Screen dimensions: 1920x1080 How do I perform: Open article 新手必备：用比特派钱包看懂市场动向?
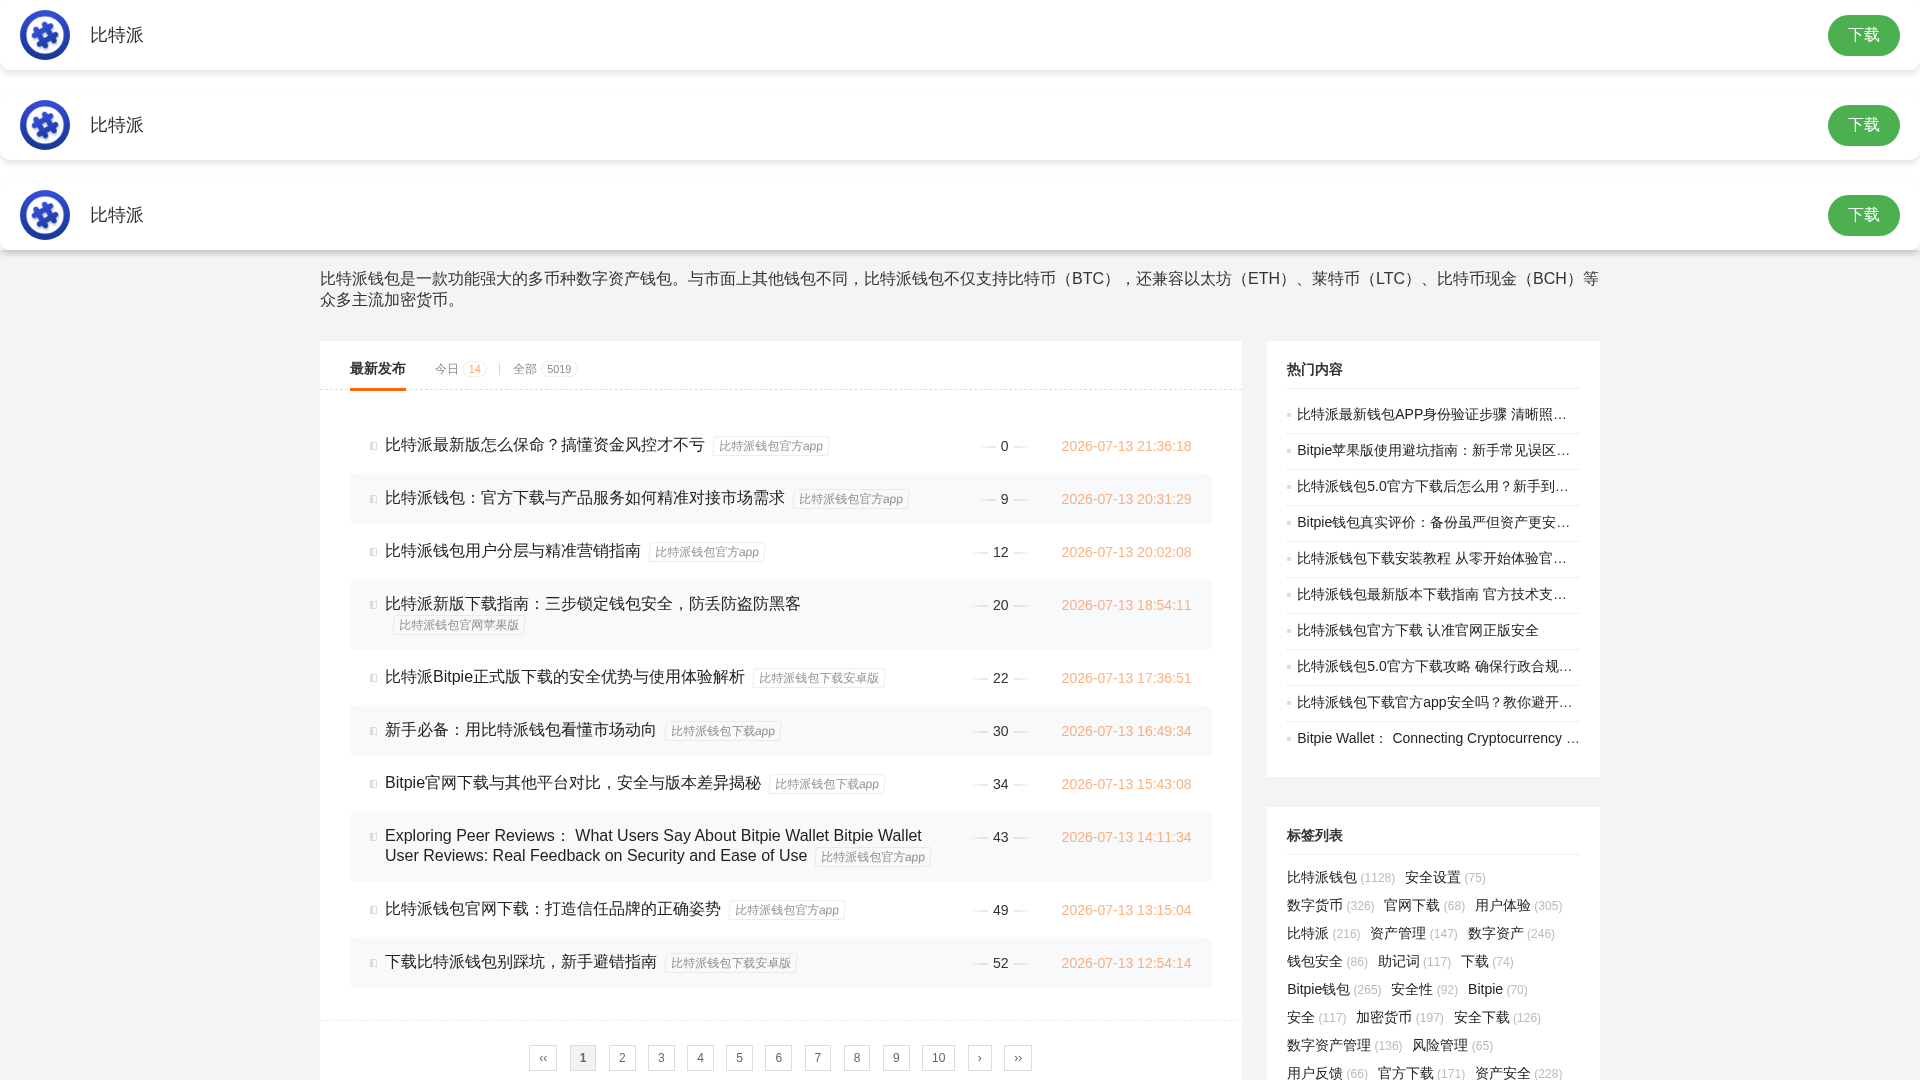(x=520, y=730)
